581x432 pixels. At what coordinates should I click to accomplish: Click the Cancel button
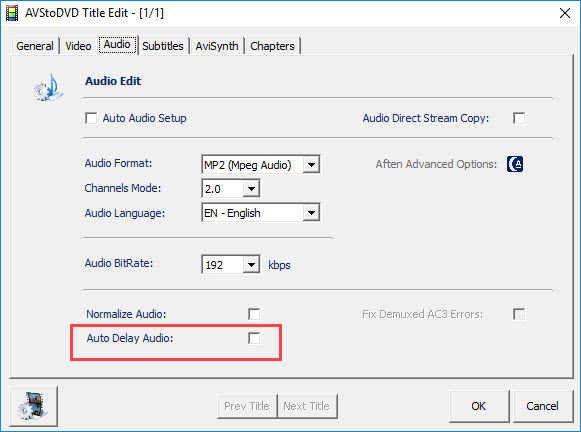coord(542,406)
